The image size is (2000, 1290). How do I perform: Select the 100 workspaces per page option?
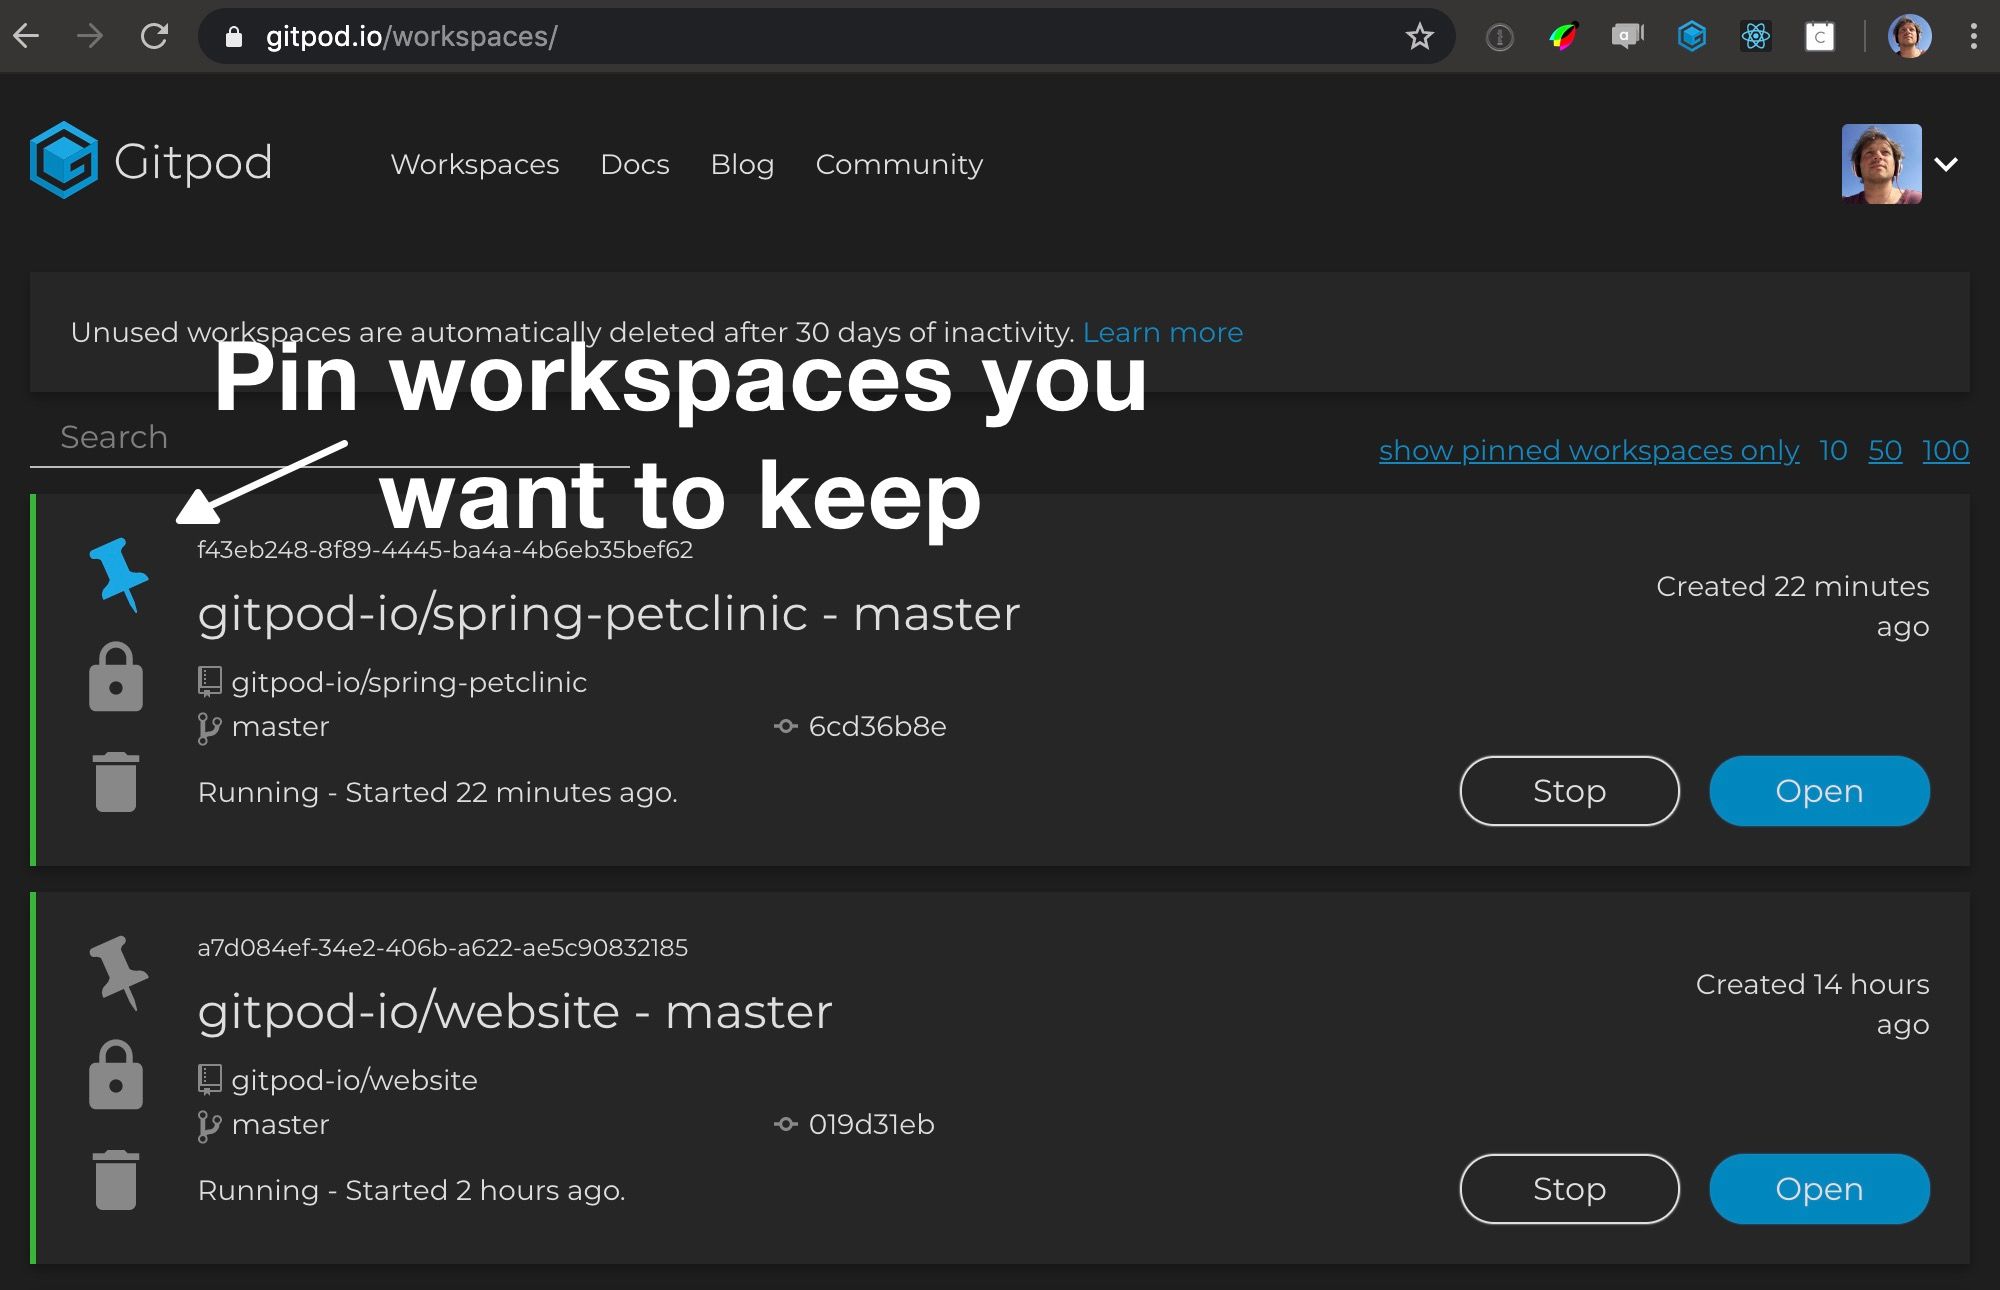[1946, 449]
